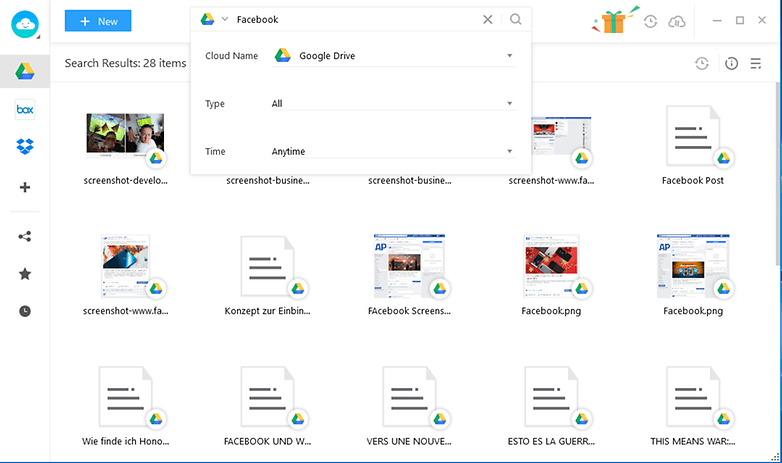The image size is (782, 463).
Task: Click the New button
Action: (98, 21)
